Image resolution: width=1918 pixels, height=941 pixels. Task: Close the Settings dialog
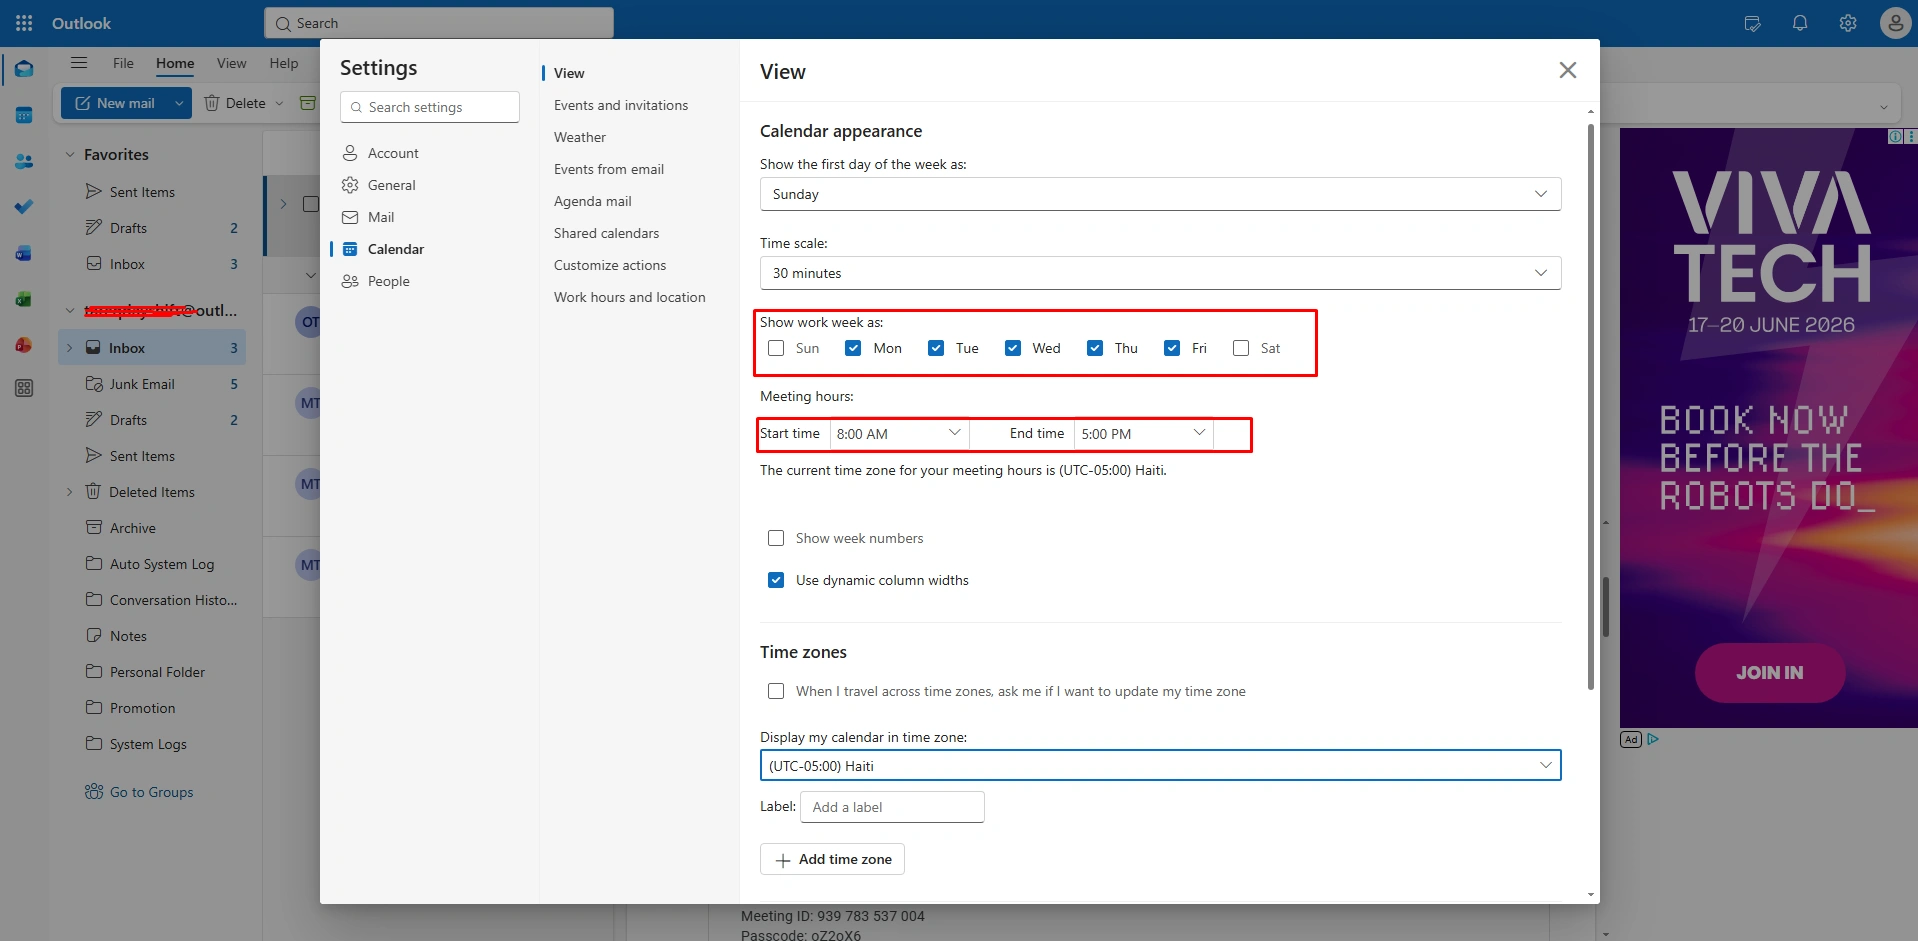point(1567,70)
